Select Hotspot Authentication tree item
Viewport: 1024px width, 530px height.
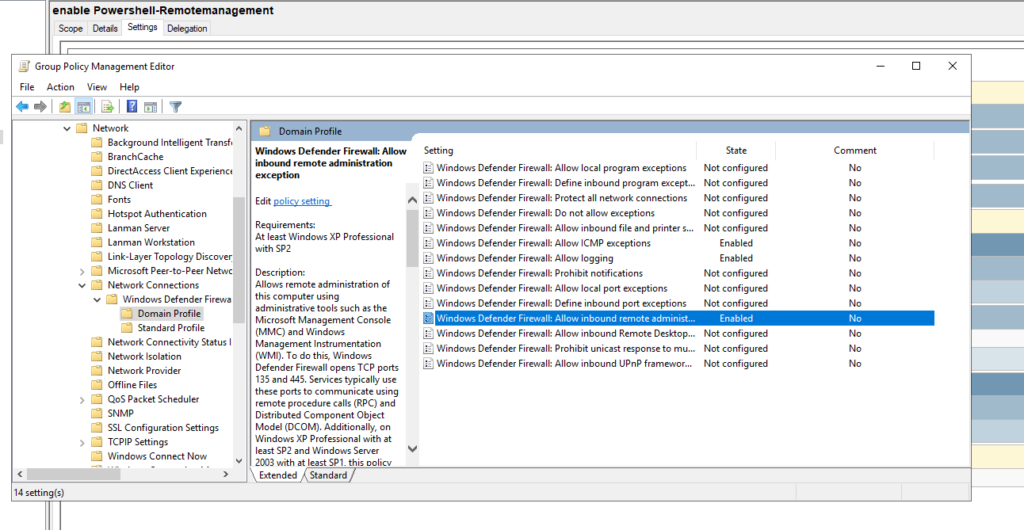point(157,213)
